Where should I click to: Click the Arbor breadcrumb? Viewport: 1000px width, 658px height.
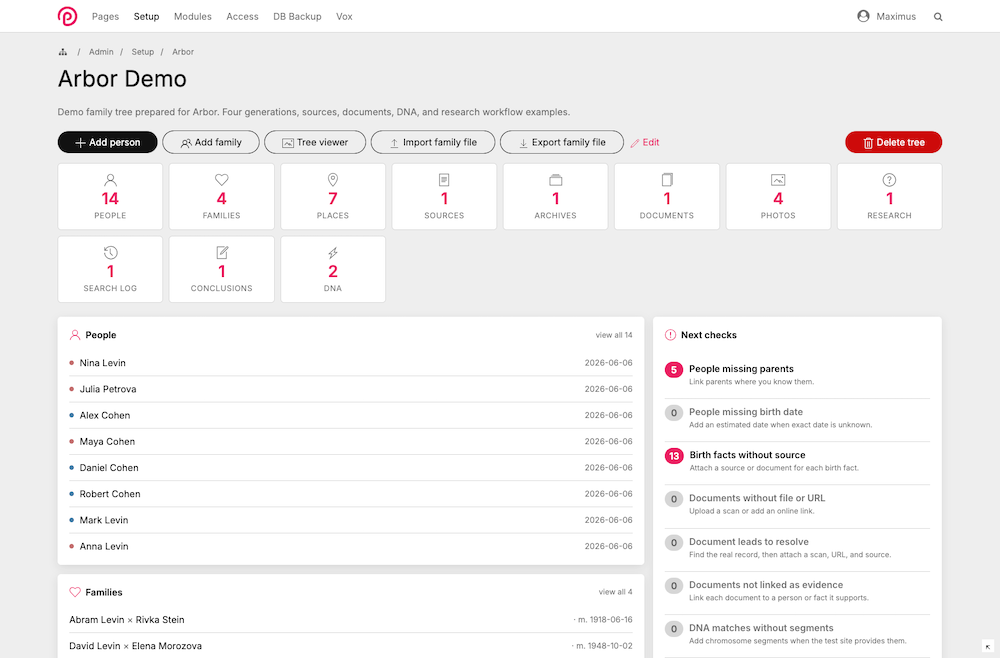pyautogui.click(x=183, y=52)
